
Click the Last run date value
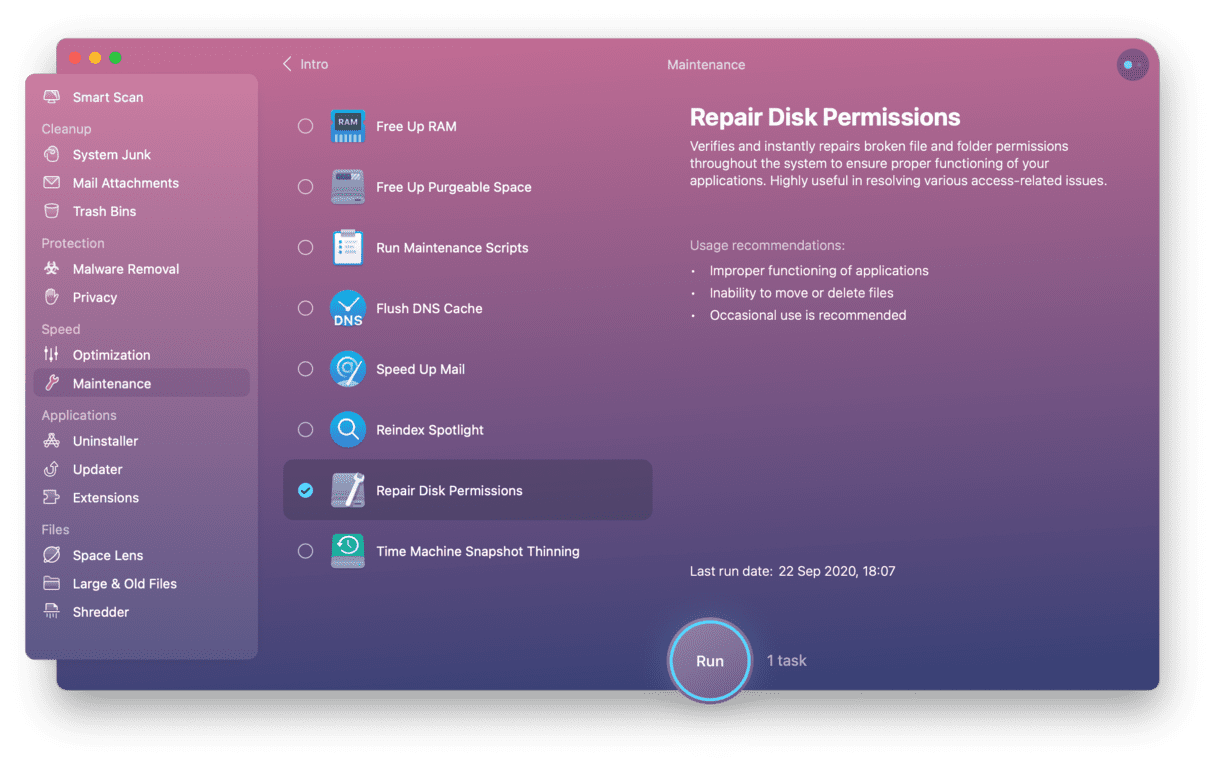(x=836, y=571)
